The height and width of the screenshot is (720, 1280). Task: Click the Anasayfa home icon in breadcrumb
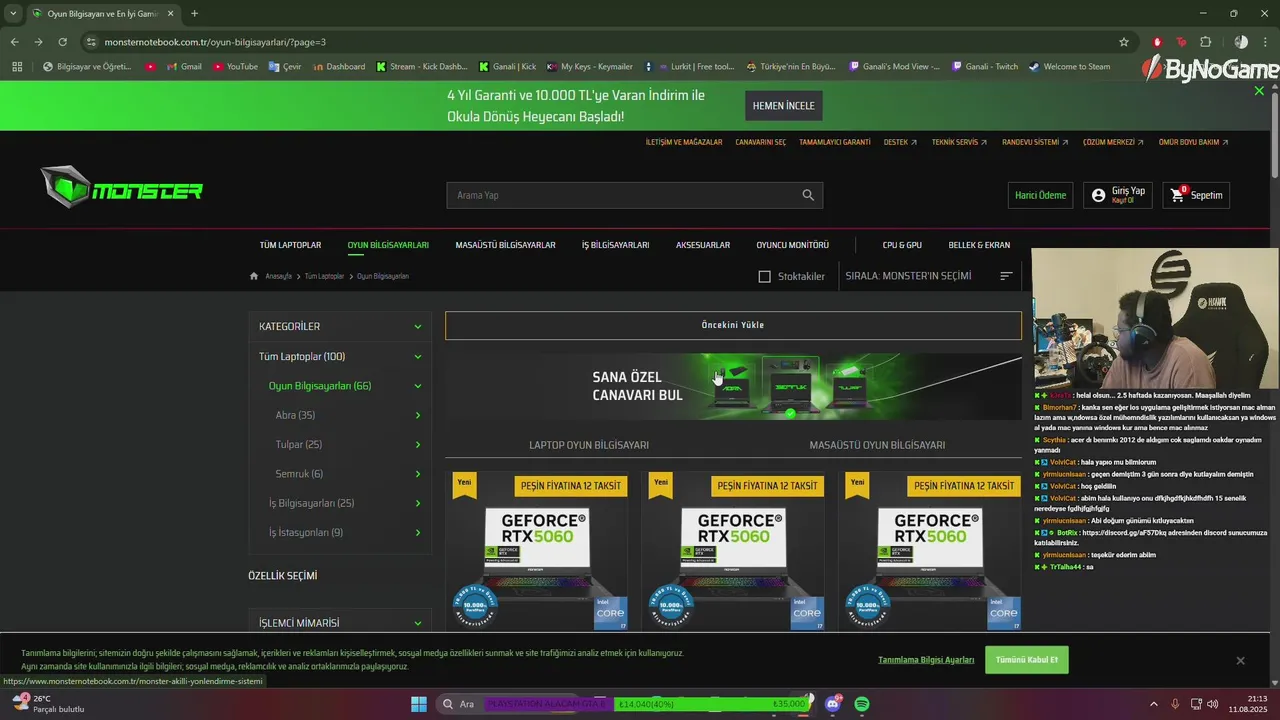254,276
